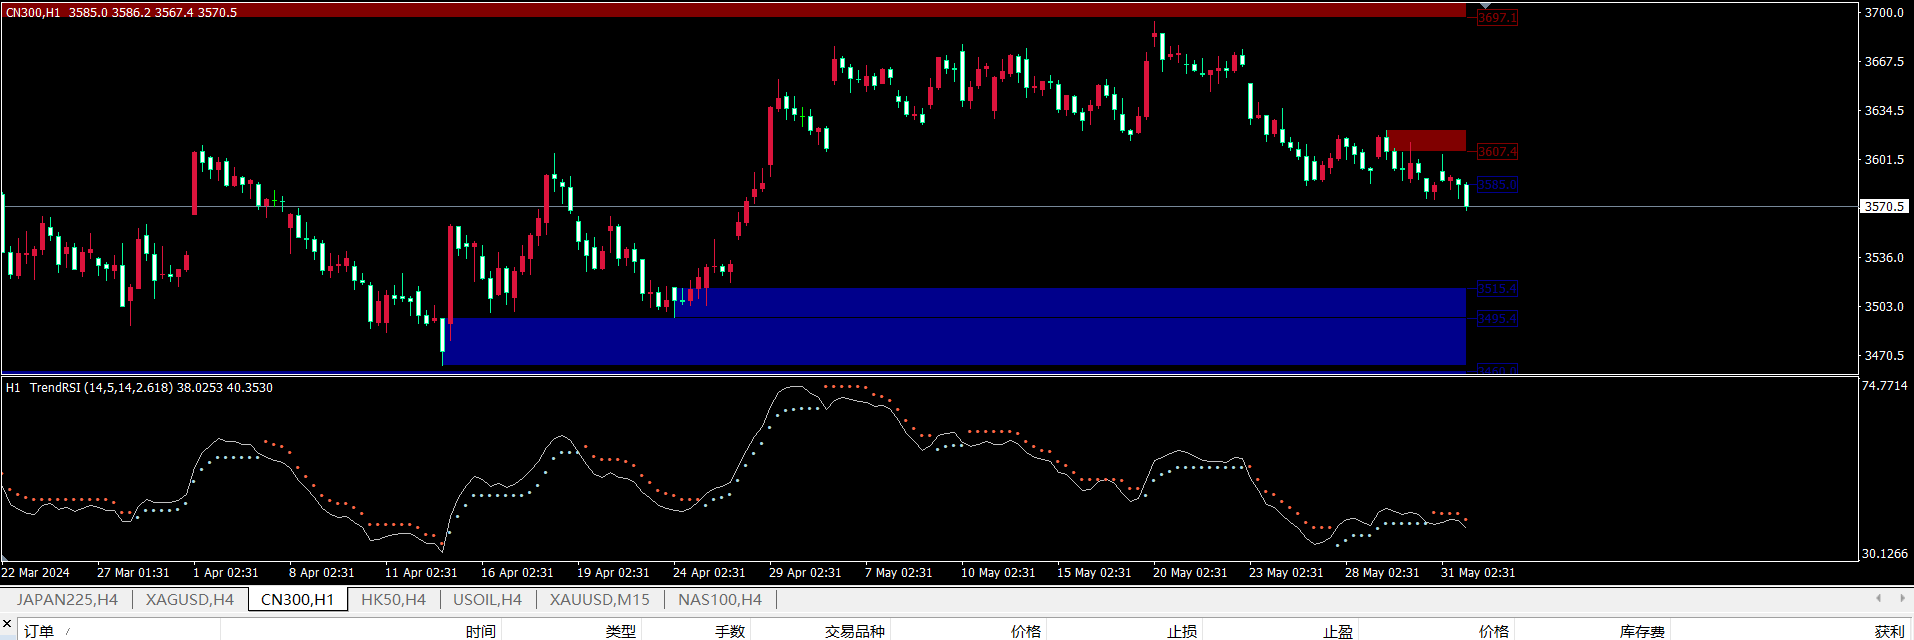
Task: Click the 20 May 02:31 time label
Action: (1190, 573)
